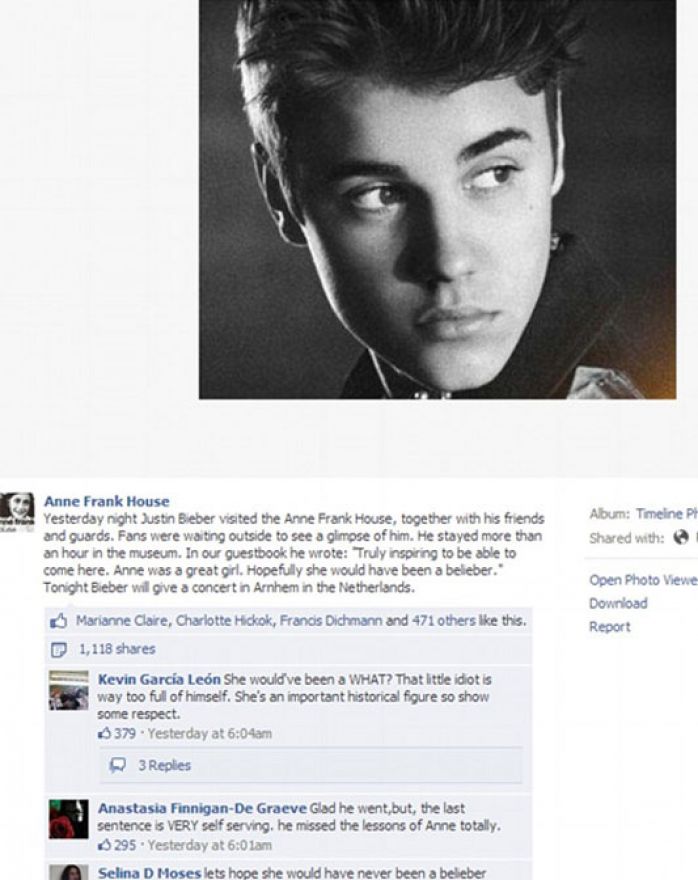This screenshot has width=698, height=880.
Task: Click the speech bubble icon by 3 Replies
Action: click(118, 766)
